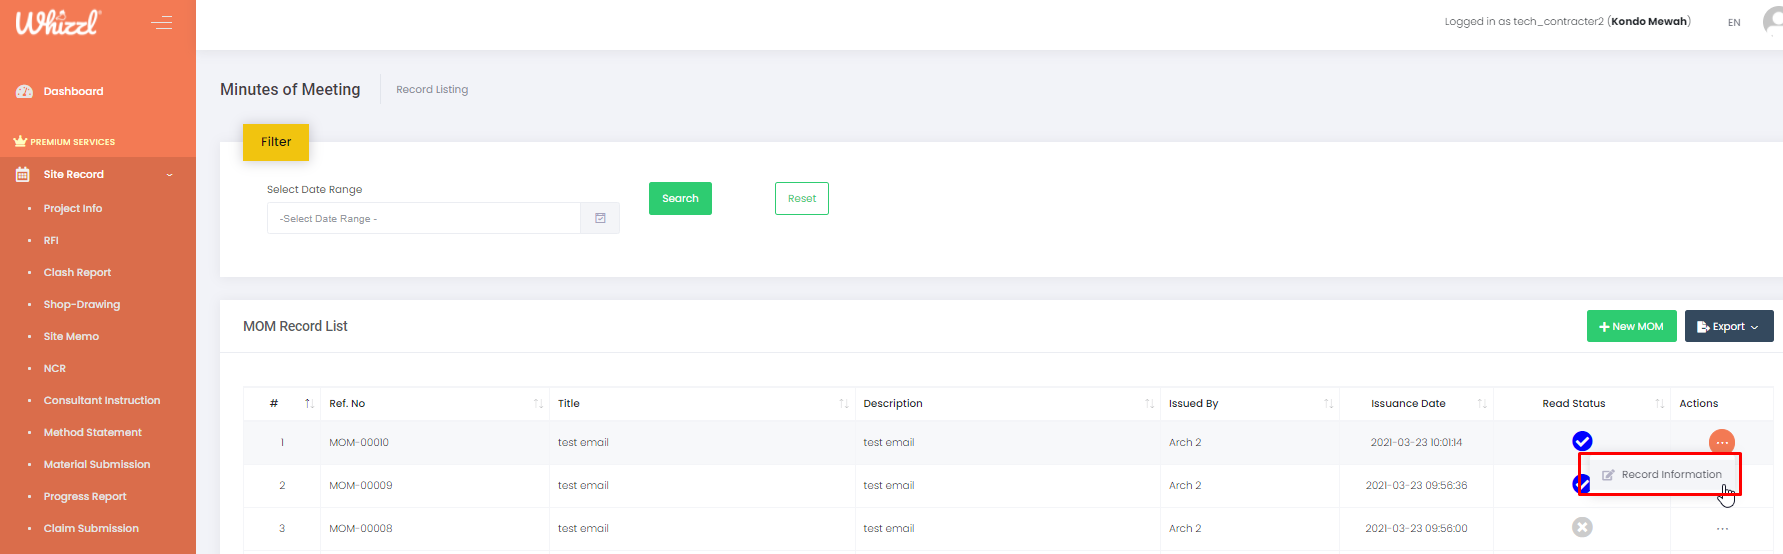The width and height of the screenshot is (1783, 554).
Task: Collapse the sidebar with hamburger icon
Action: [x=161, y=22]
